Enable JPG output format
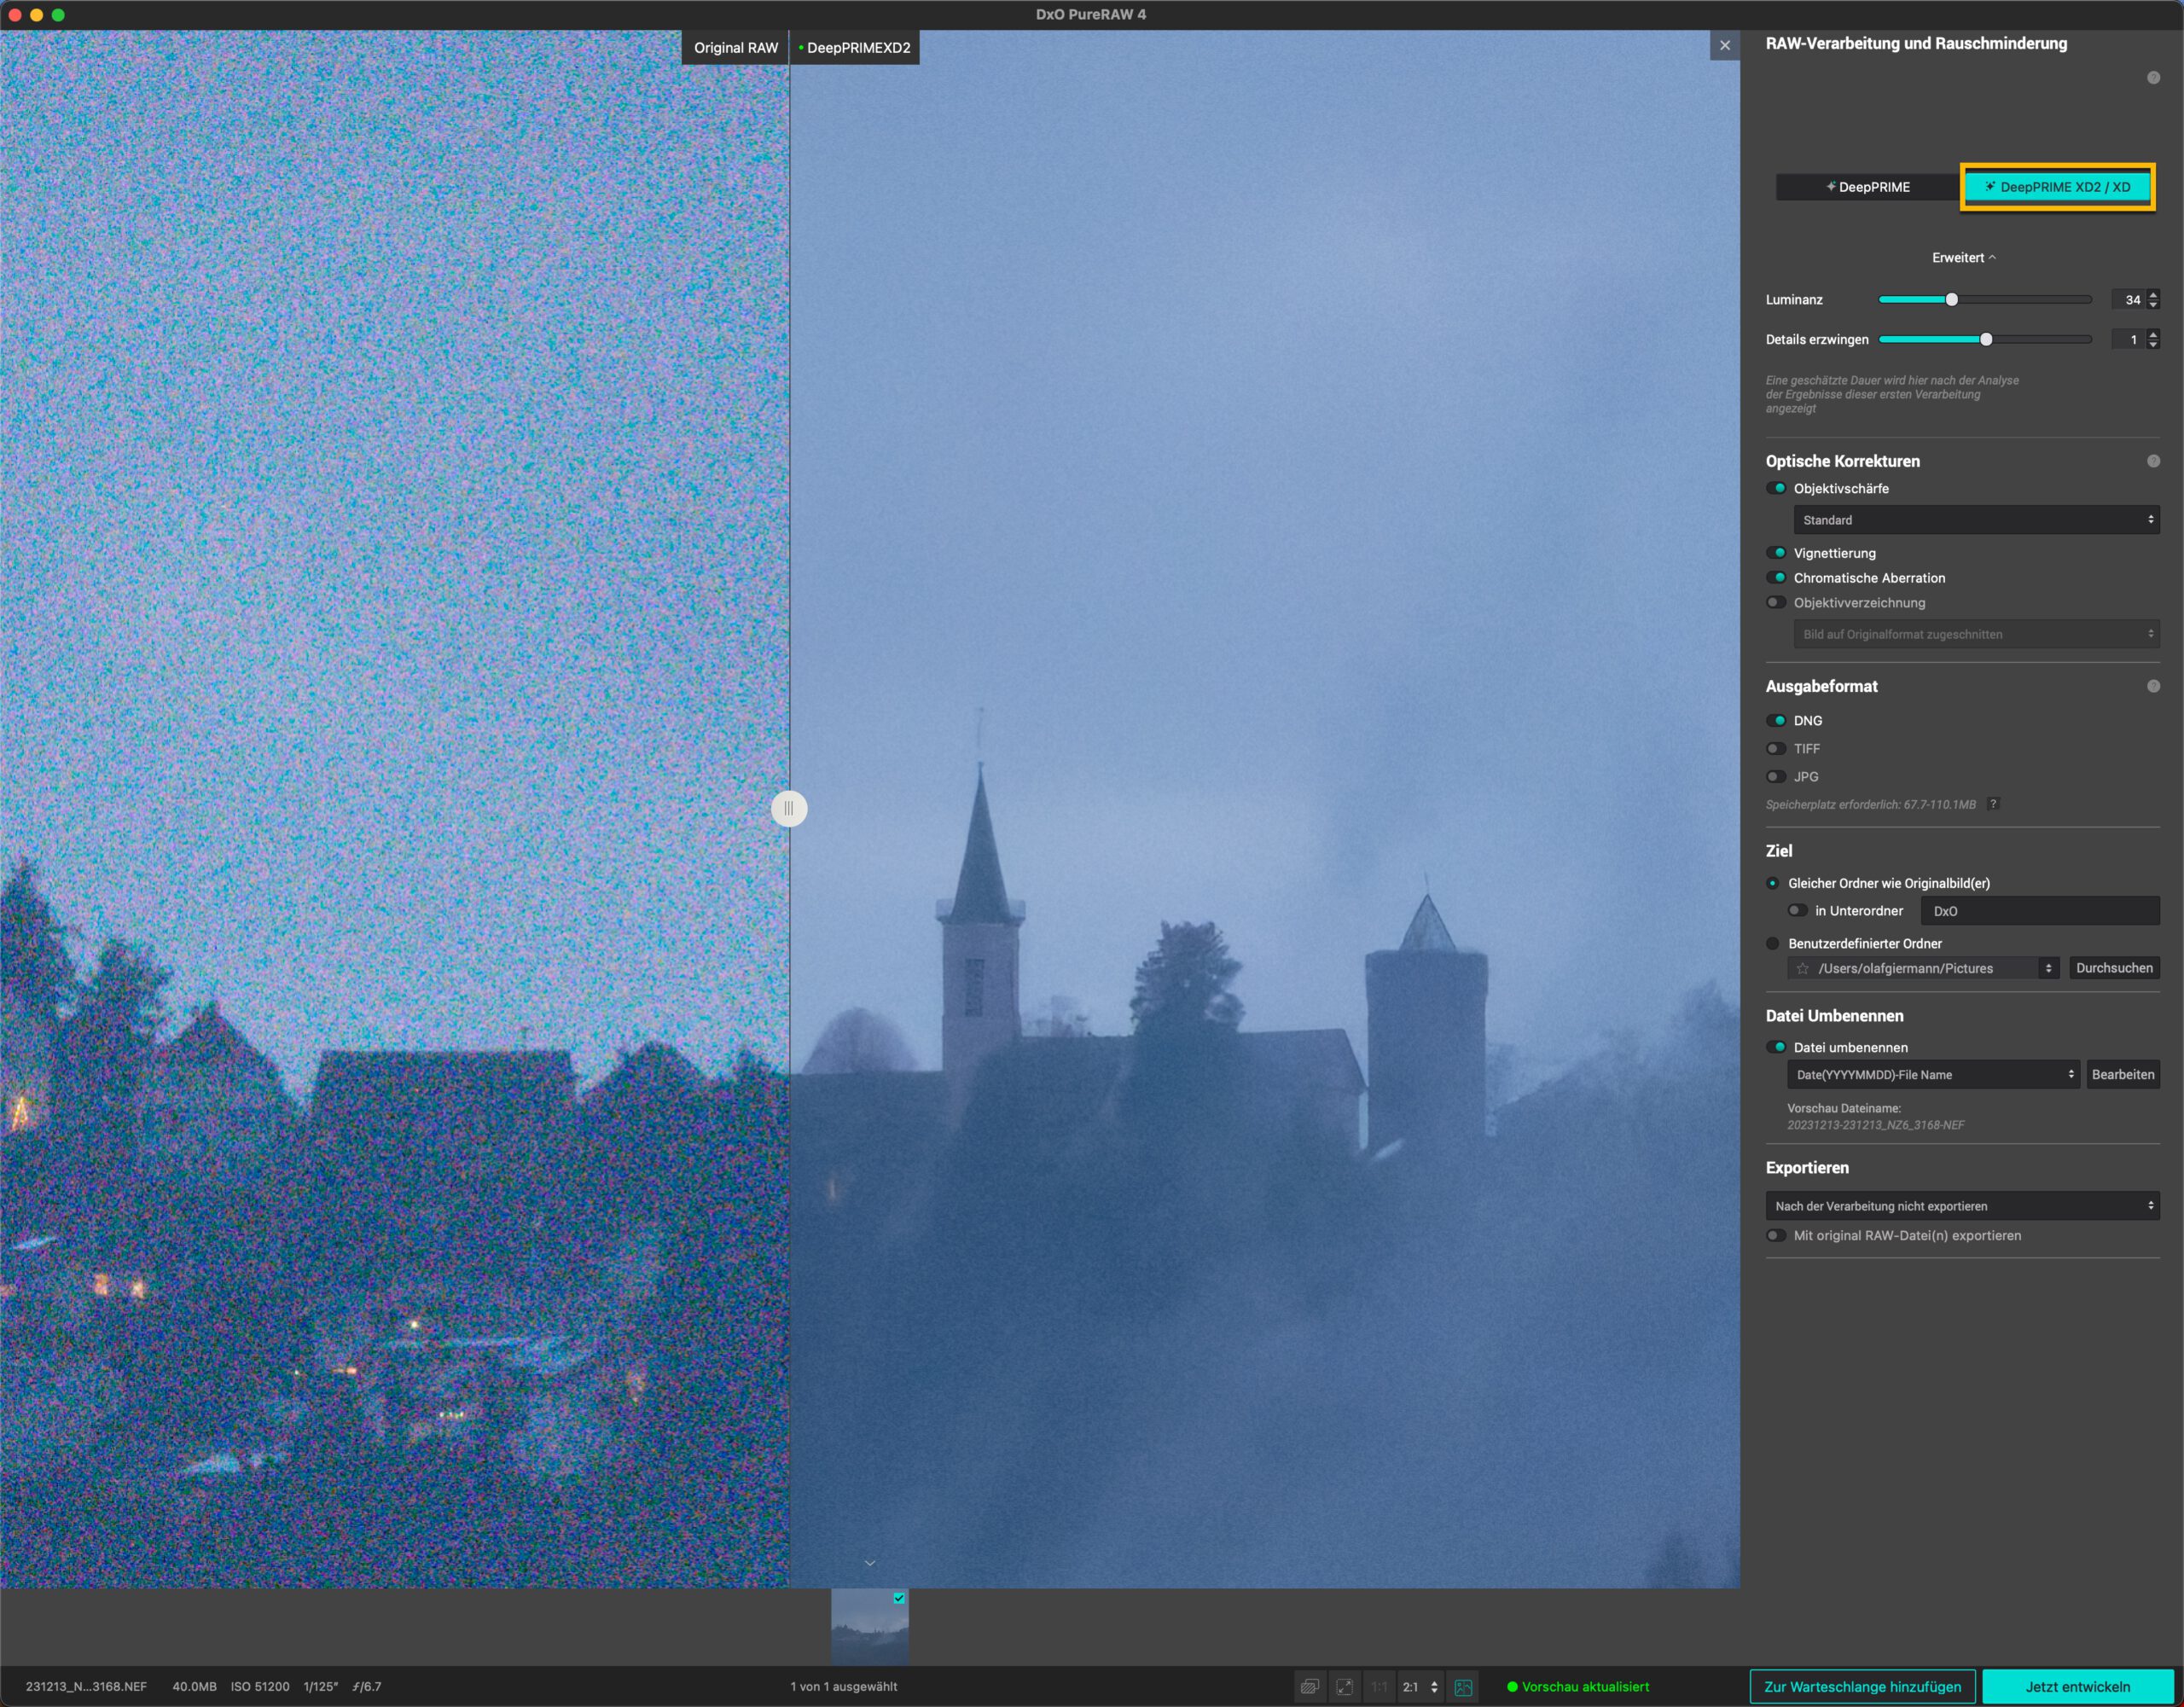 coord(1776,776)
